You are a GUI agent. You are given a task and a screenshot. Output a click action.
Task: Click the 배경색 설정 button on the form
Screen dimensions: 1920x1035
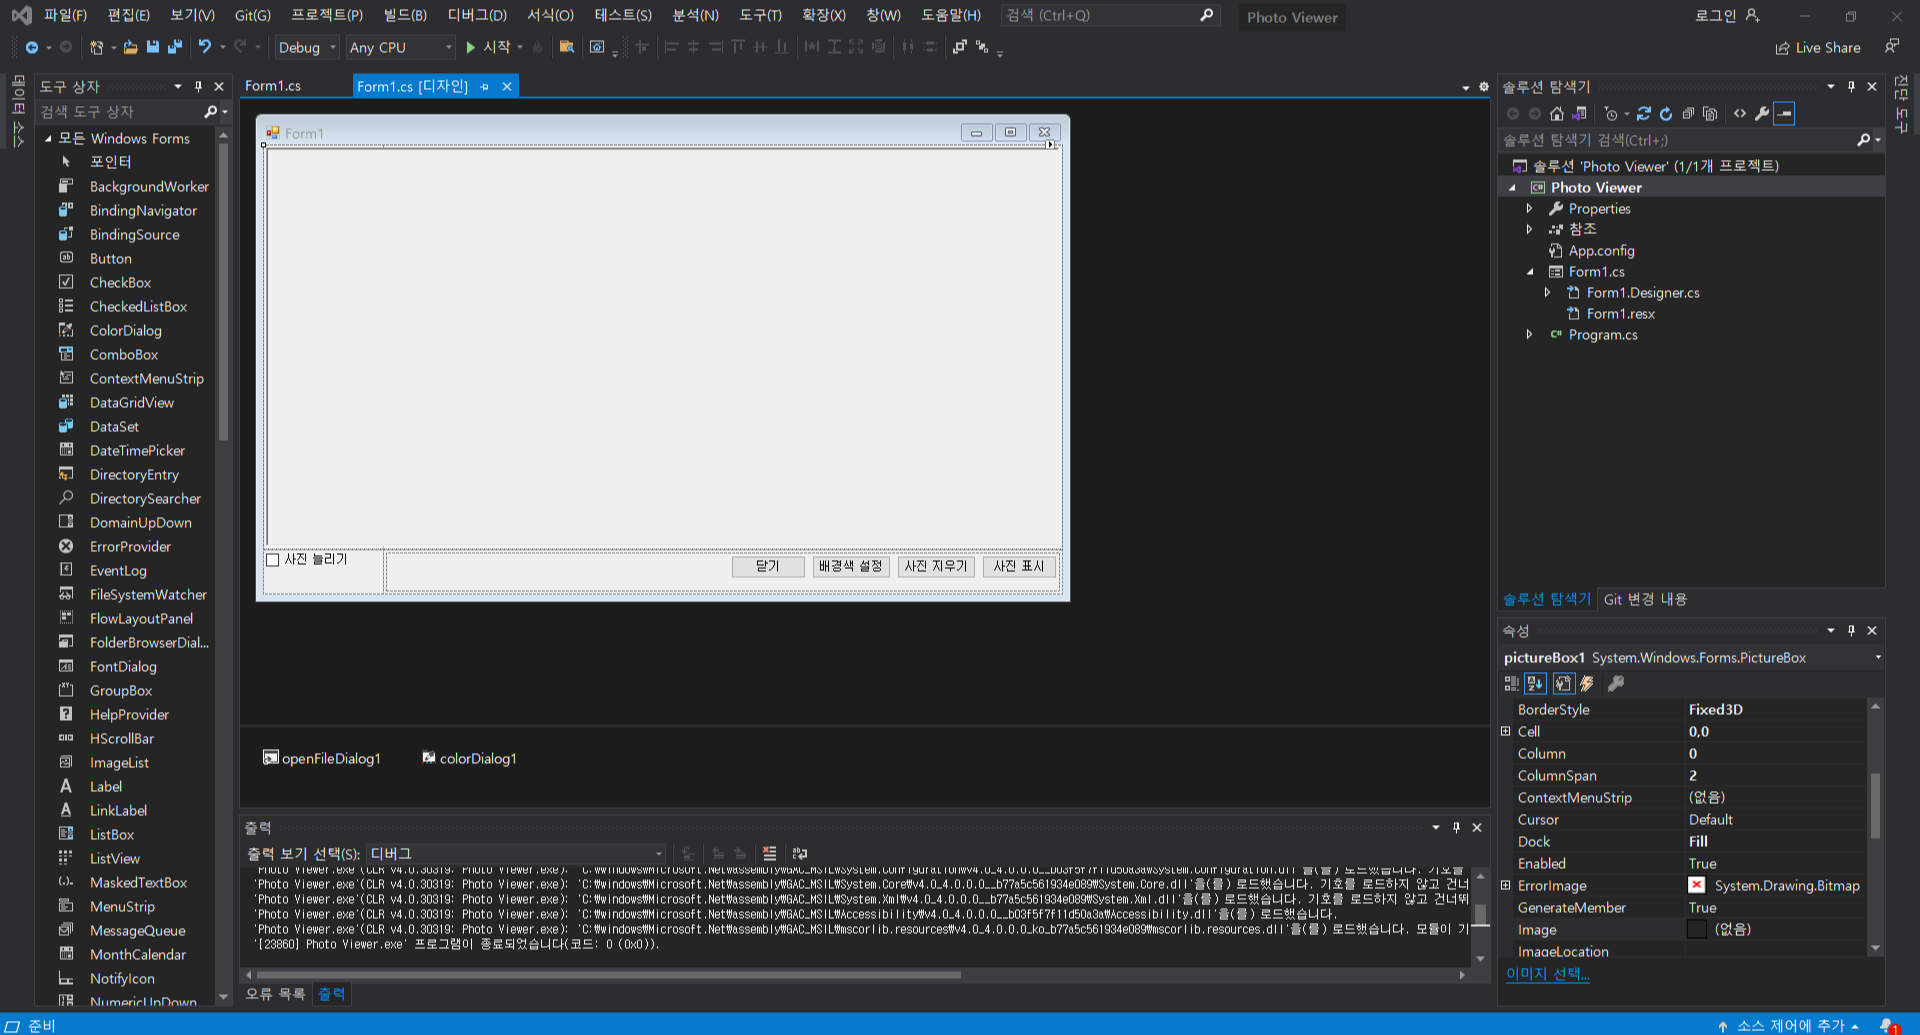[851, 567]
